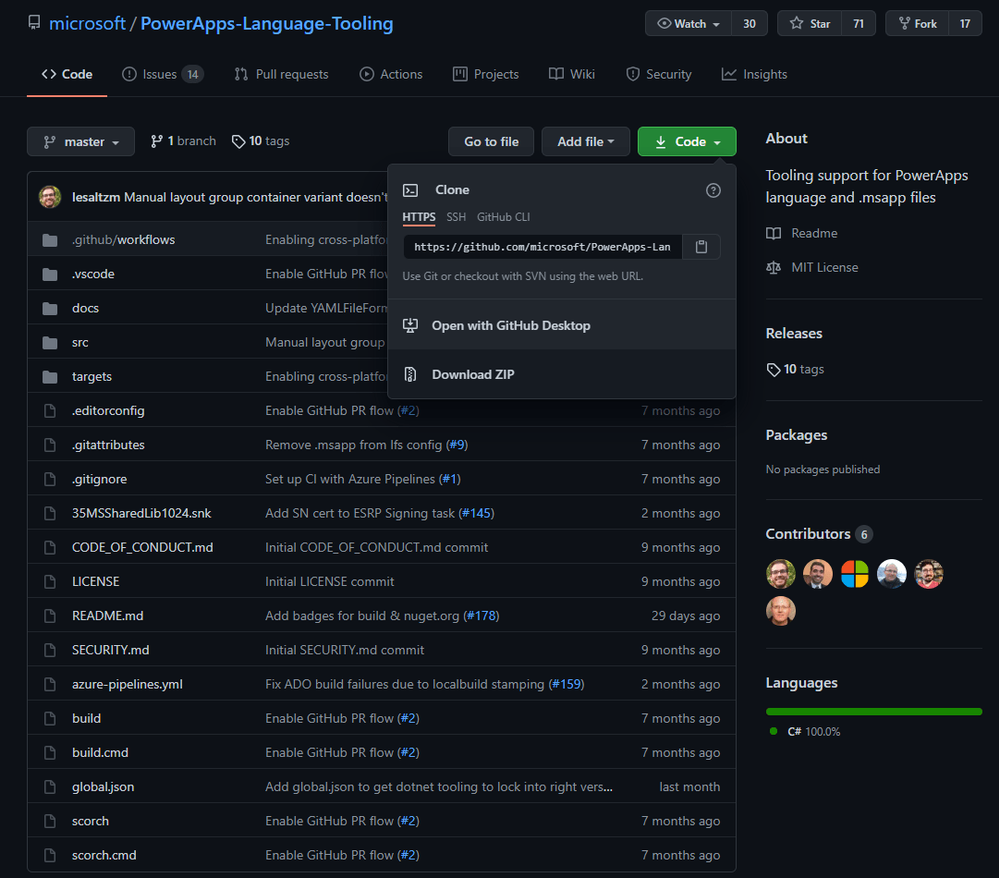Click the file icon next to scorch.cmd
This screenshot has height=878, width=999.
click(x=50, y=855)
